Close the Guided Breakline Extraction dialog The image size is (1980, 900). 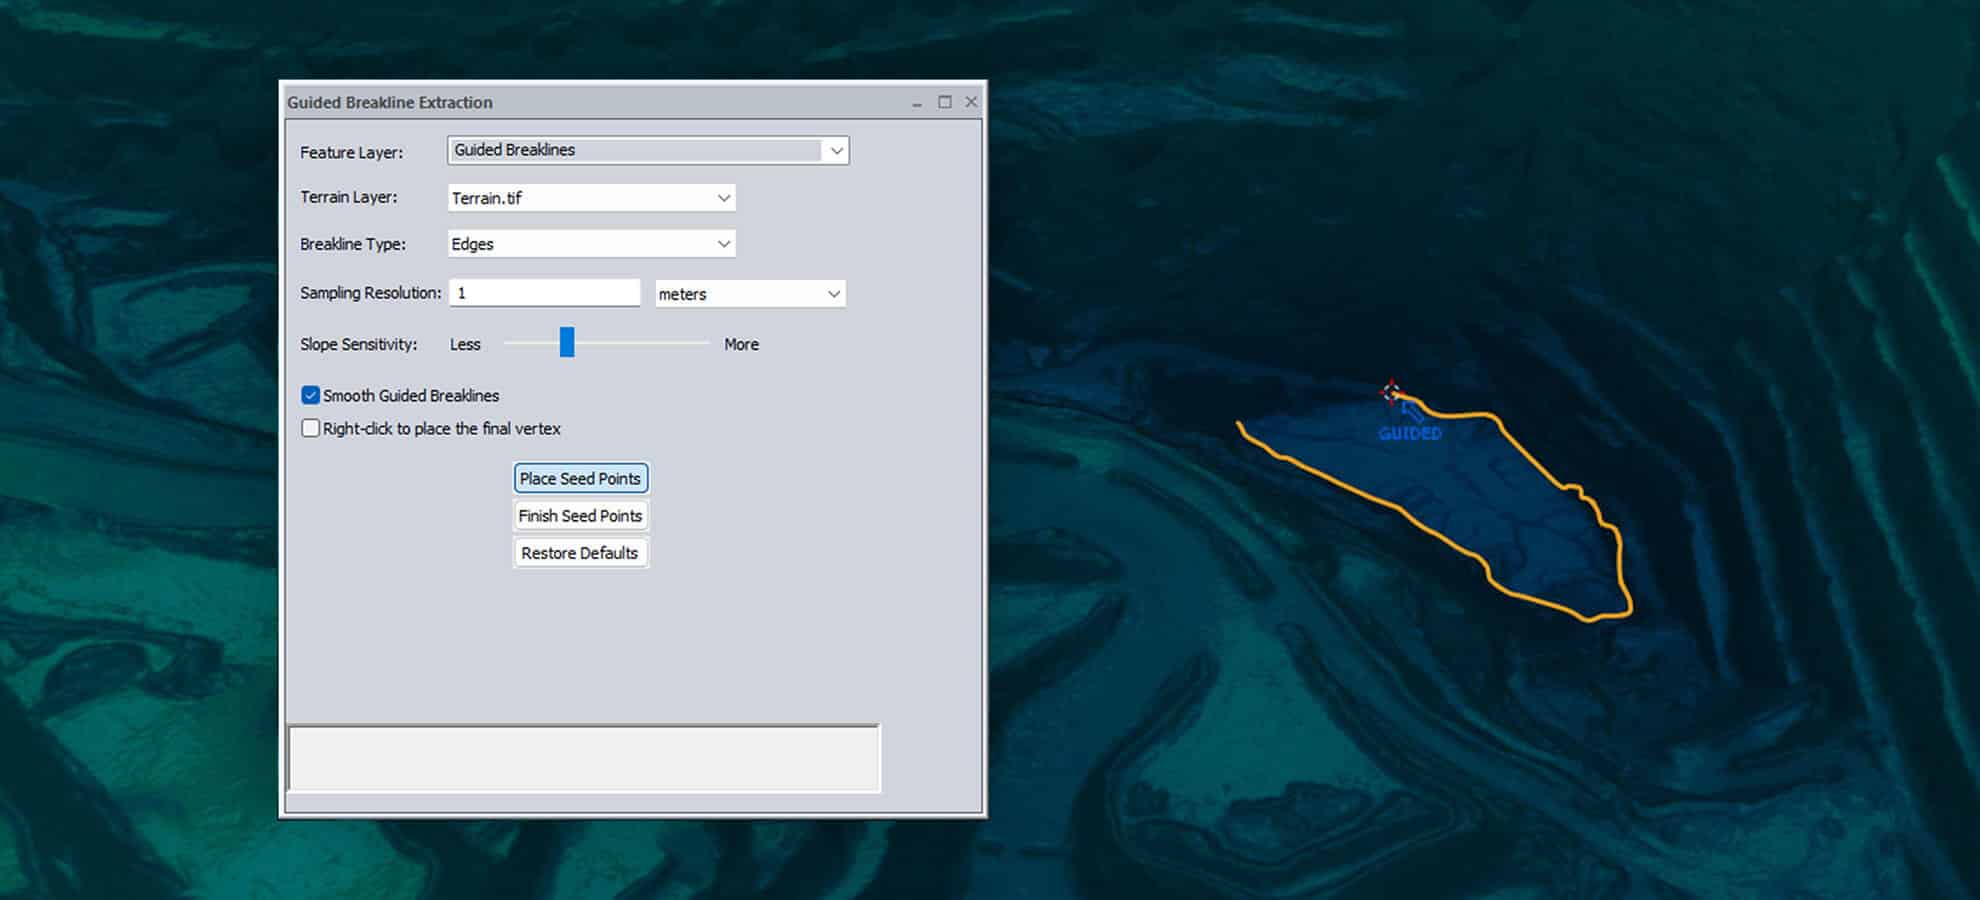(971, 102)
